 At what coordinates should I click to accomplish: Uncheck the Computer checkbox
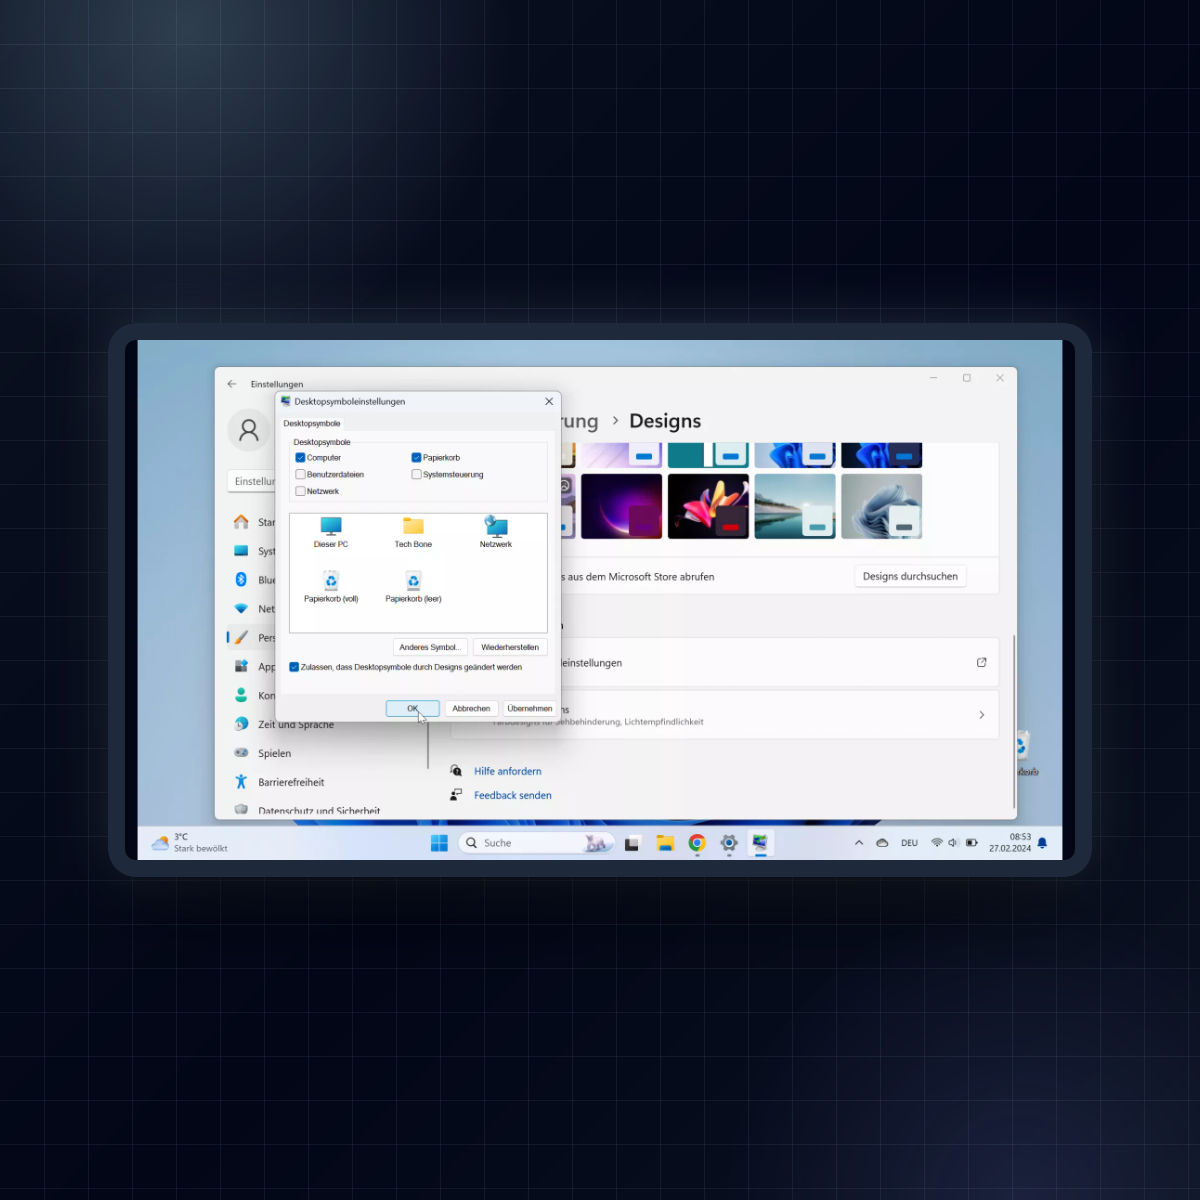(300, 458)
